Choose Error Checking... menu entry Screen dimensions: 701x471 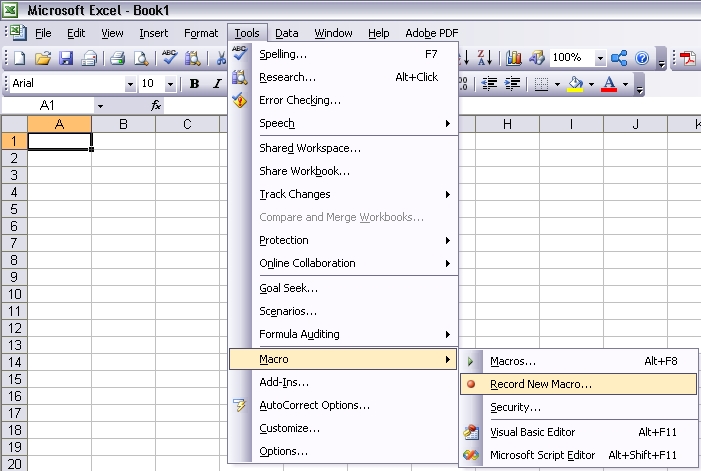pos(343,100)
